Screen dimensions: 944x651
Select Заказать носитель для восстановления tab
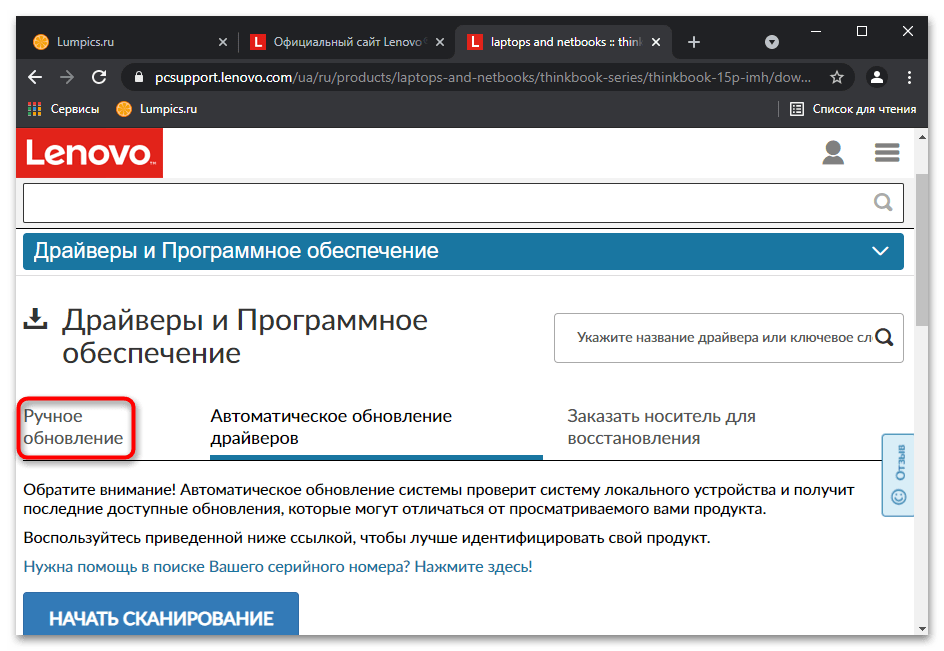tap(661, 427)
